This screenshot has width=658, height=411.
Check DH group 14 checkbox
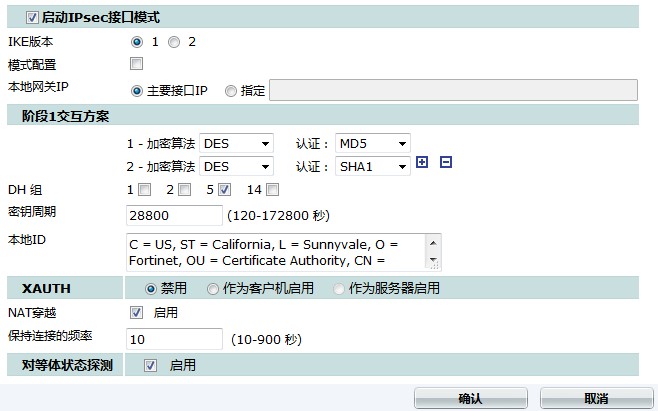tap(273, 190)
